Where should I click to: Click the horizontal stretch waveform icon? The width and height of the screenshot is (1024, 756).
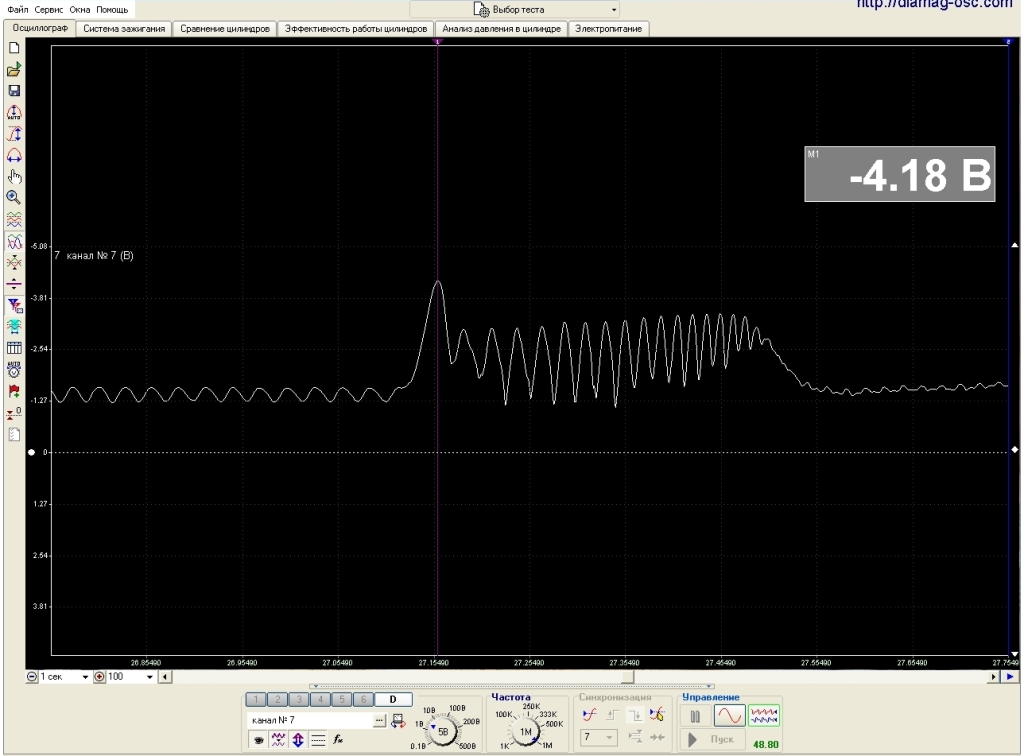(14, 155)
